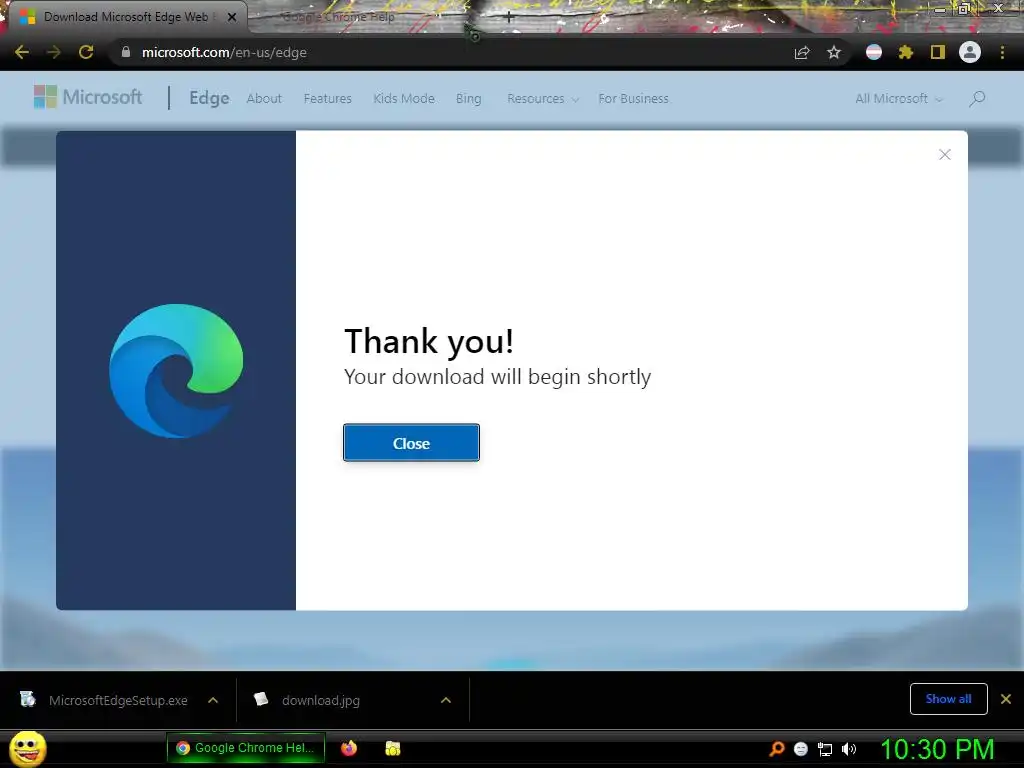Open the smiley Start button

(28, 748)
